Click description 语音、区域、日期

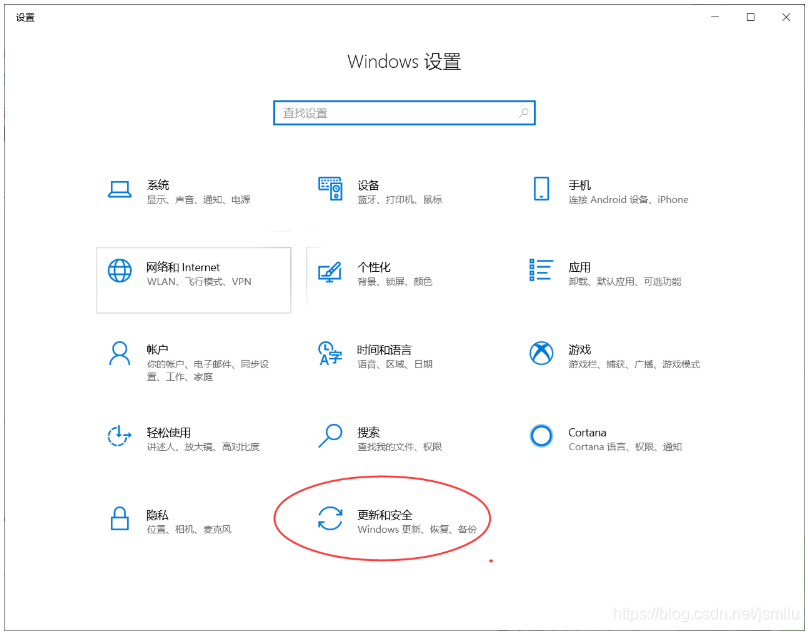click(395, 364)
